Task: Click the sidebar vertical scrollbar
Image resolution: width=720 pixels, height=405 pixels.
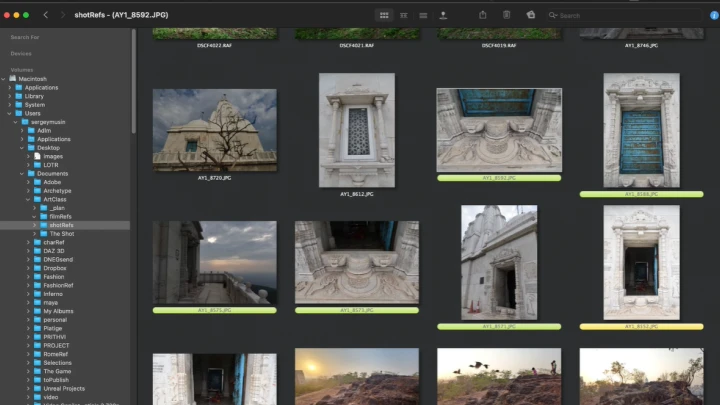Action: point(134,81)
